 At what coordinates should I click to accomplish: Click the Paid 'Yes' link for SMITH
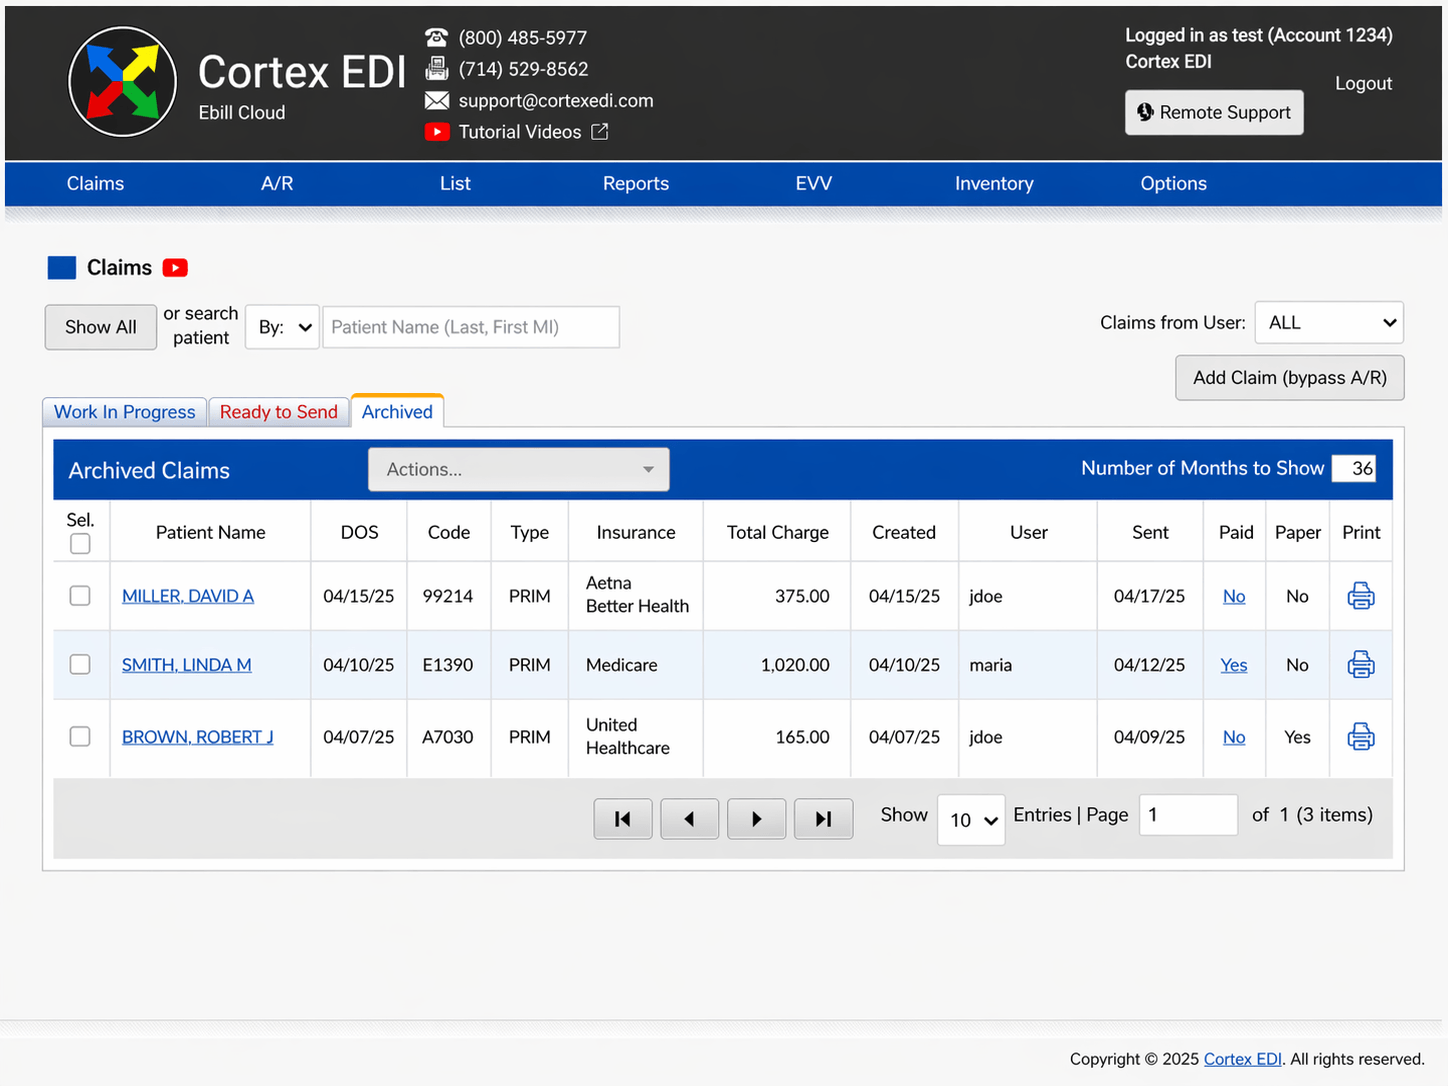point(1234,665)
